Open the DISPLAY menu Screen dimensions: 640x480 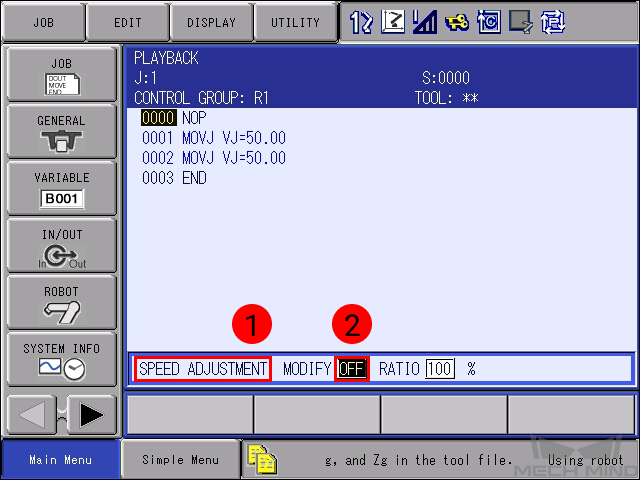(x=211, y=22)
